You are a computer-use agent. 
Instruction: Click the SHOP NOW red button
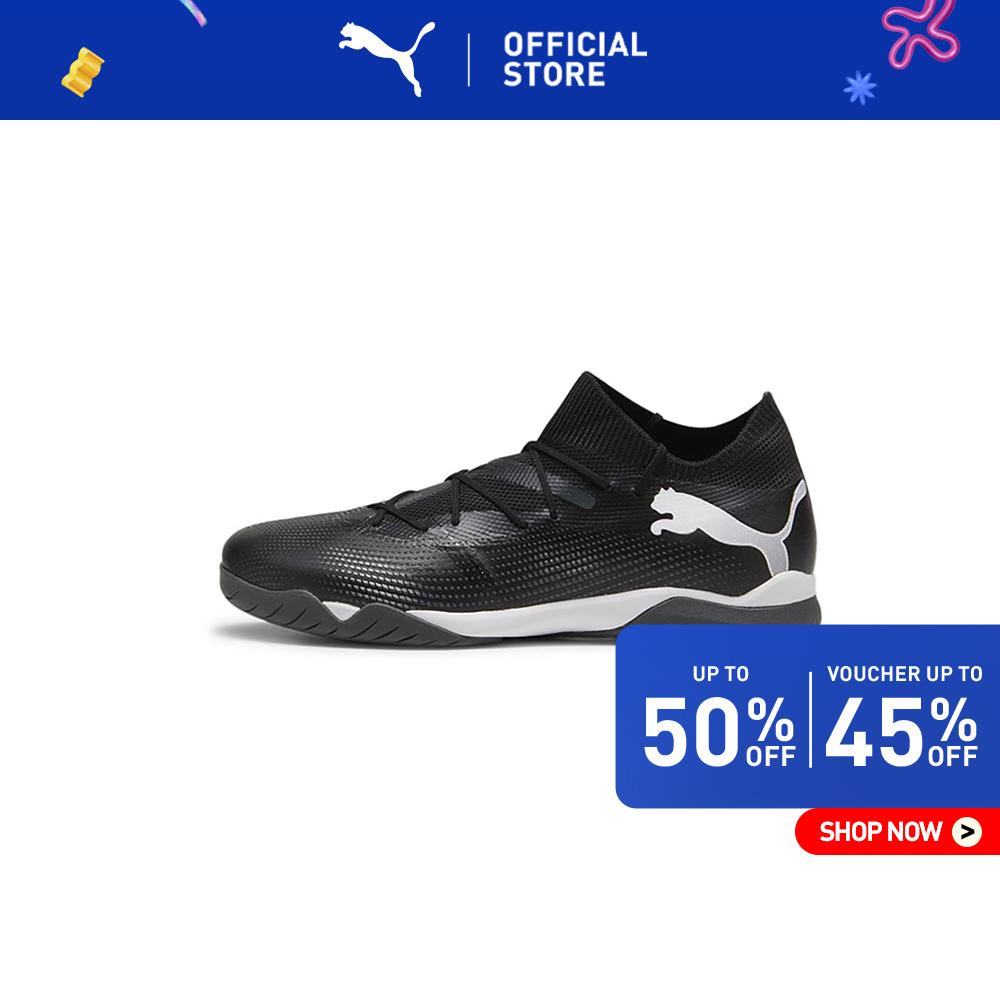click(x=897, y=831)
